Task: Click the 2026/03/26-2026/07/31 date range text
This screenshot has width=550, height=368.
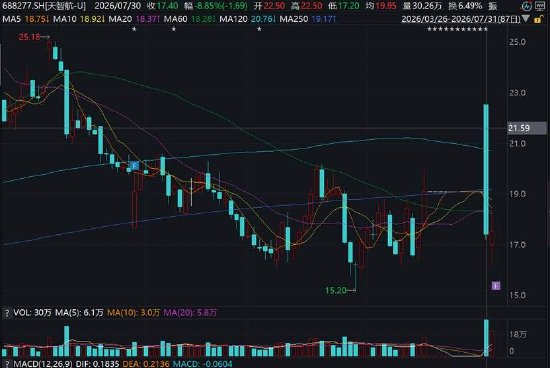Action: [x=461, y=19]
